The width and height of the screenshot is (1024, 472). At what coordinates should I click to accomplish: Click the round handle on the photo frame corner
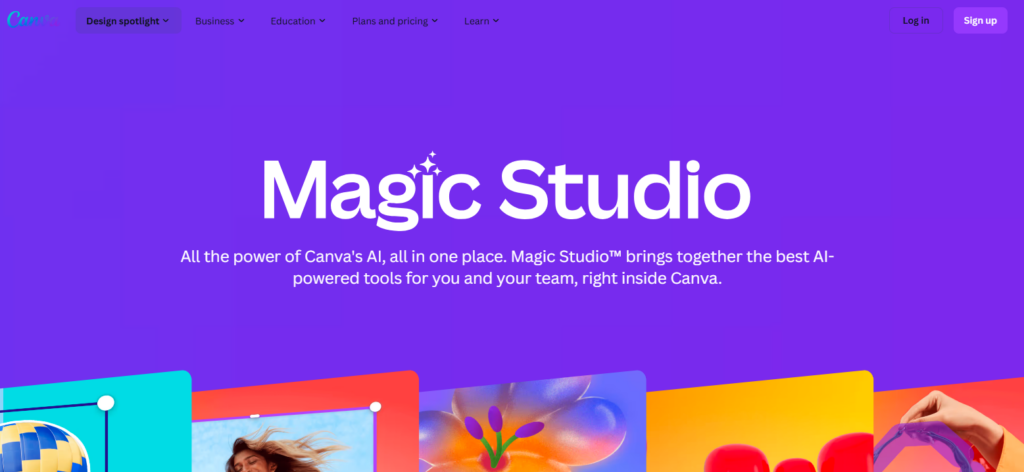point(375,407)
